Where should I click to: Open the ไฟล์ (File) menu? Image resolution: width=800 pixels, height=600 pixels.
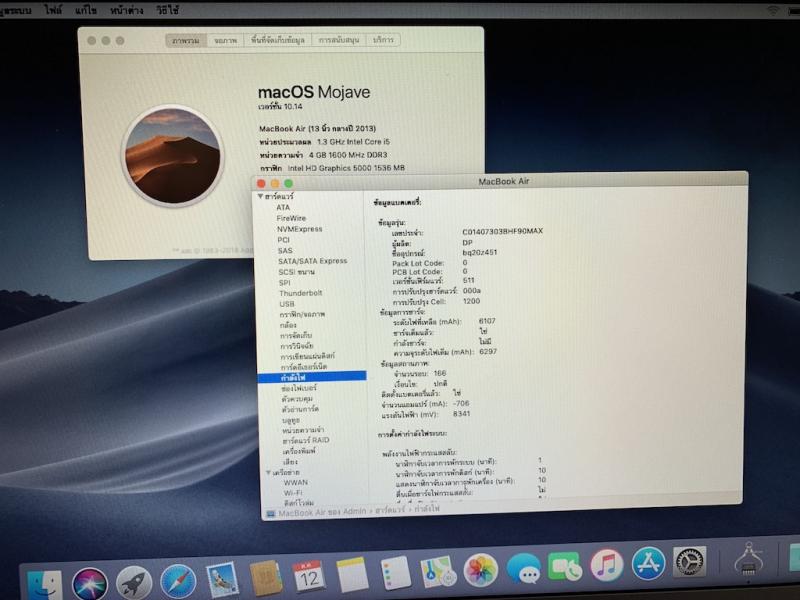(53, 10)
